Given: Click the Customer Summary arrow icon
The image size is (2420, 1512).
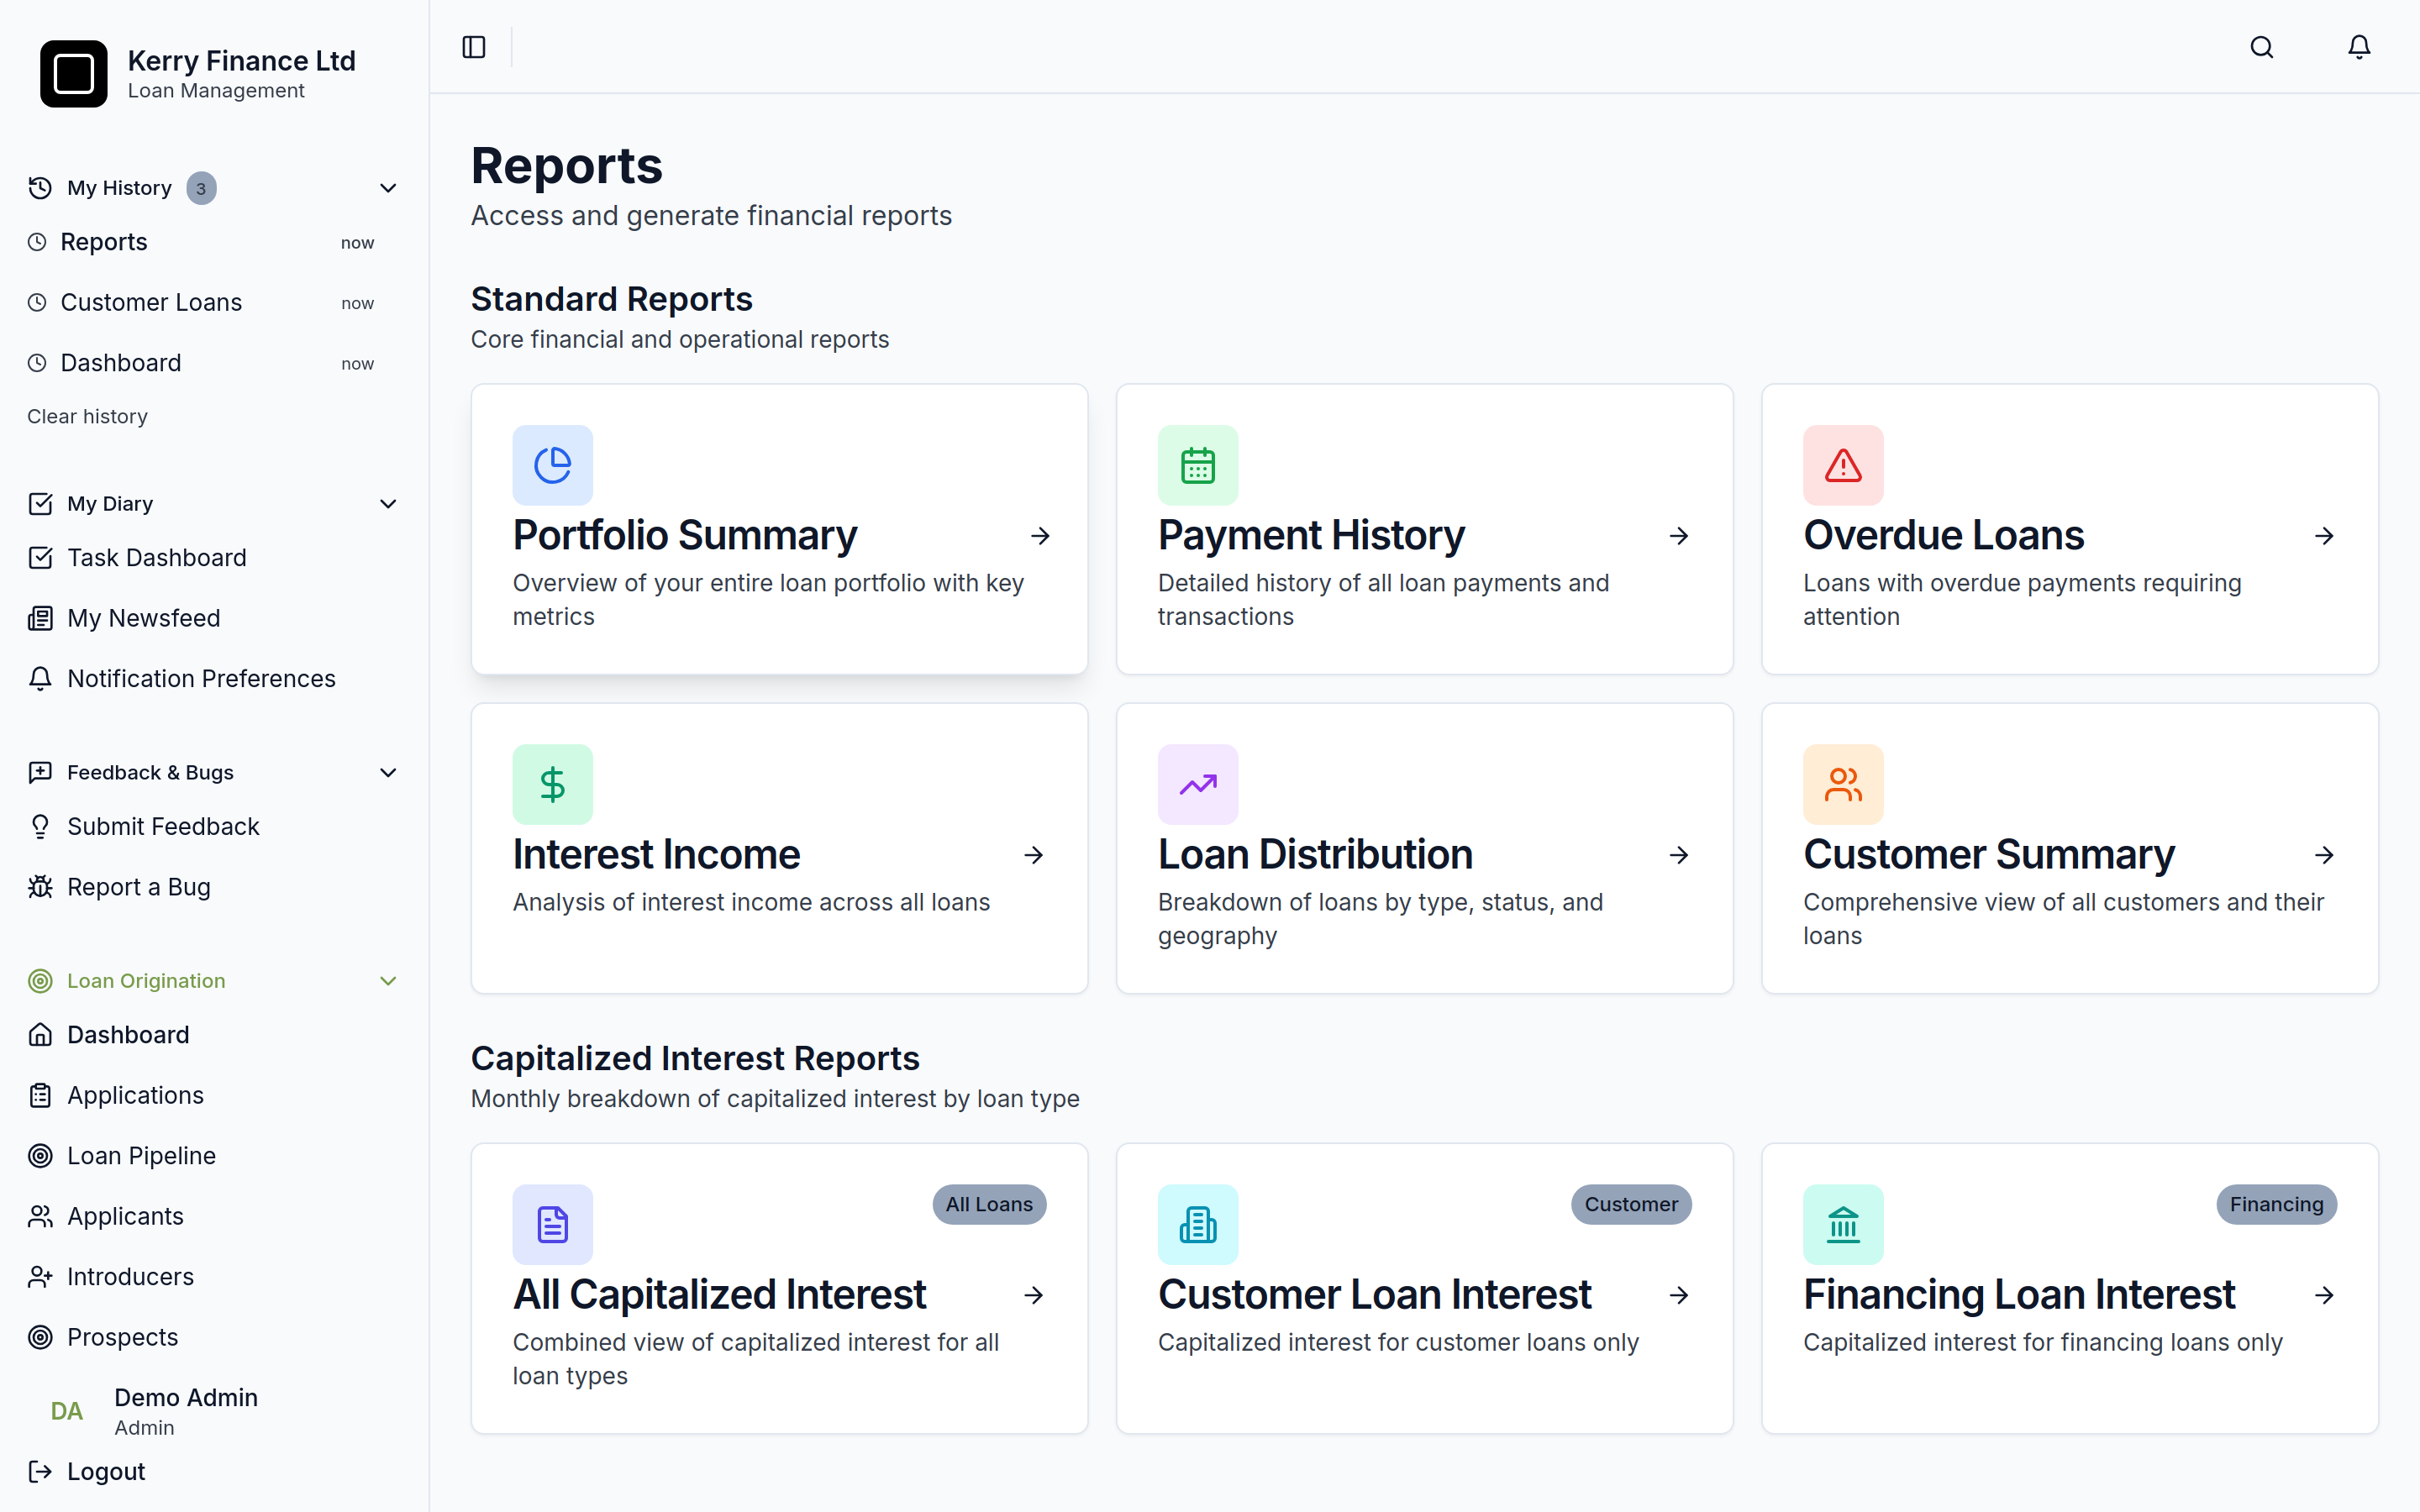Looking at the screenshot, I should click(x=2324, y=855).
